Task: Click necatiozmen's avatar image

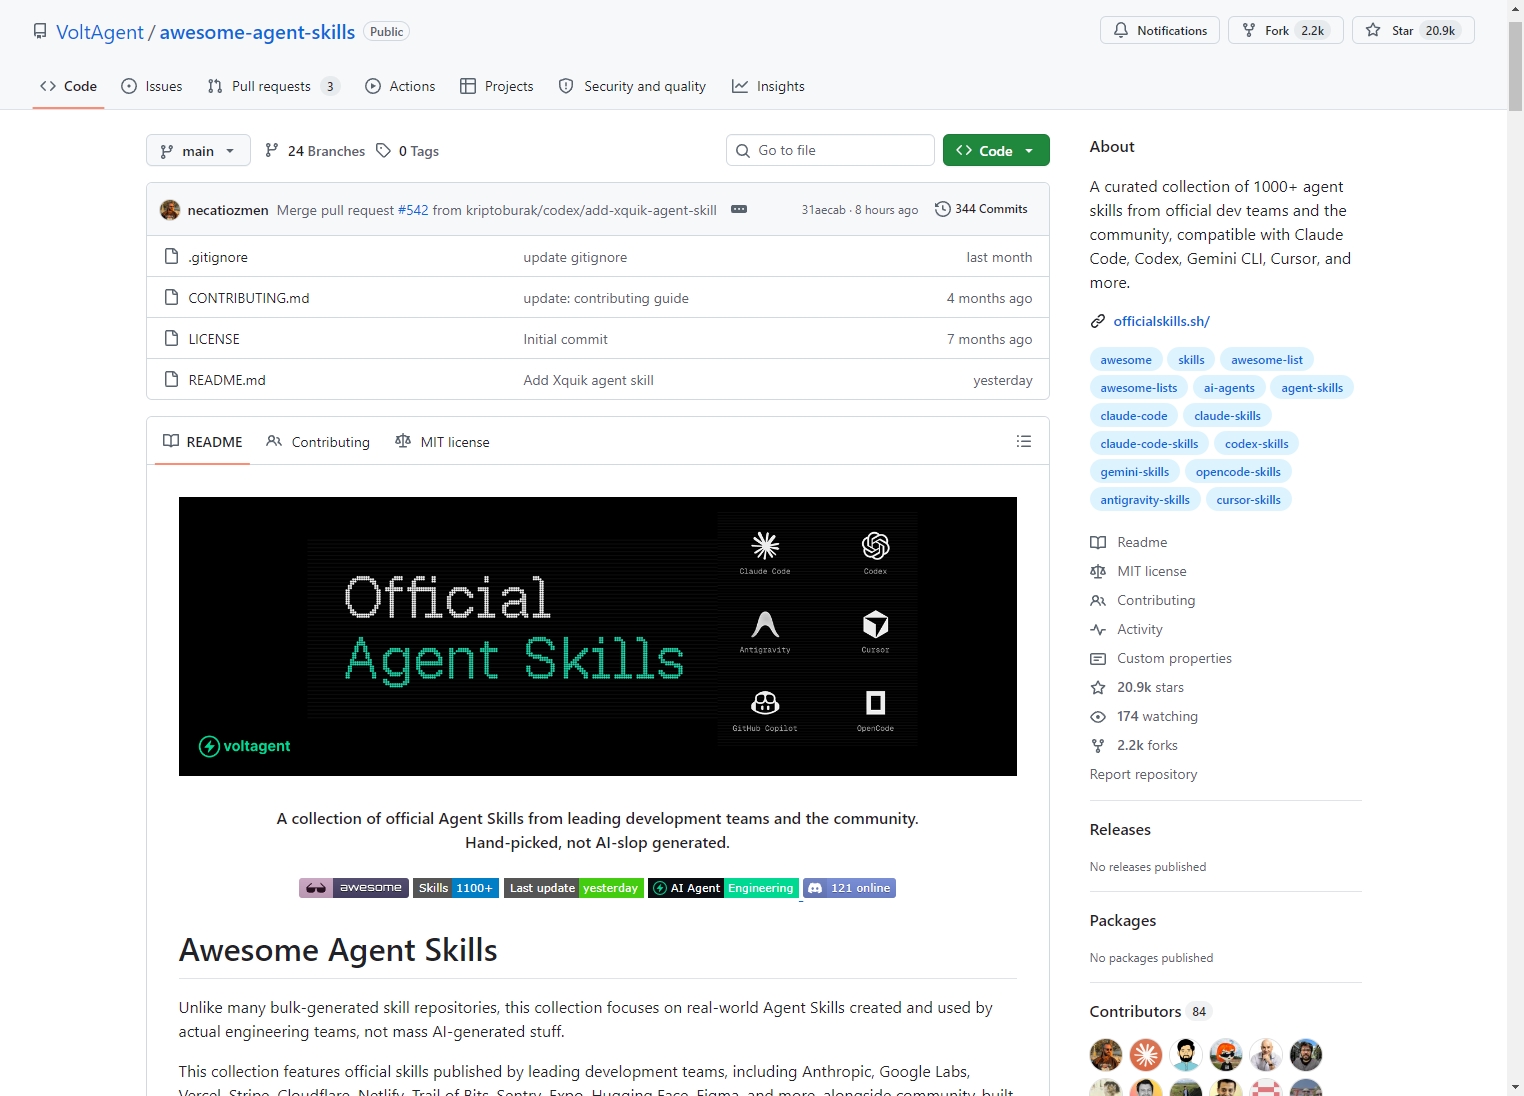Action: coord(170,210)
